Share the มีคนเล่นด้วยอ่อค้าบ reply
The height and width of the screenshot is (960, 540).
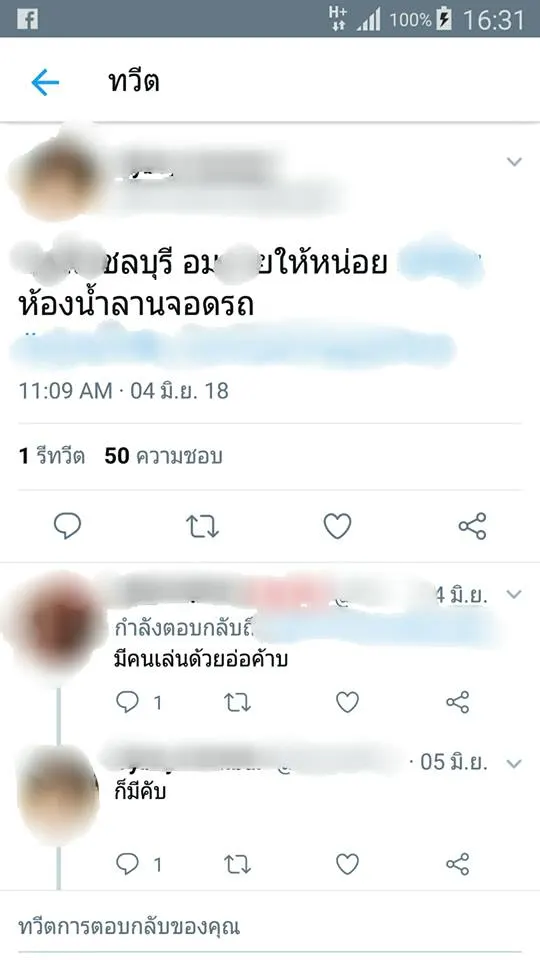[457, 702]
